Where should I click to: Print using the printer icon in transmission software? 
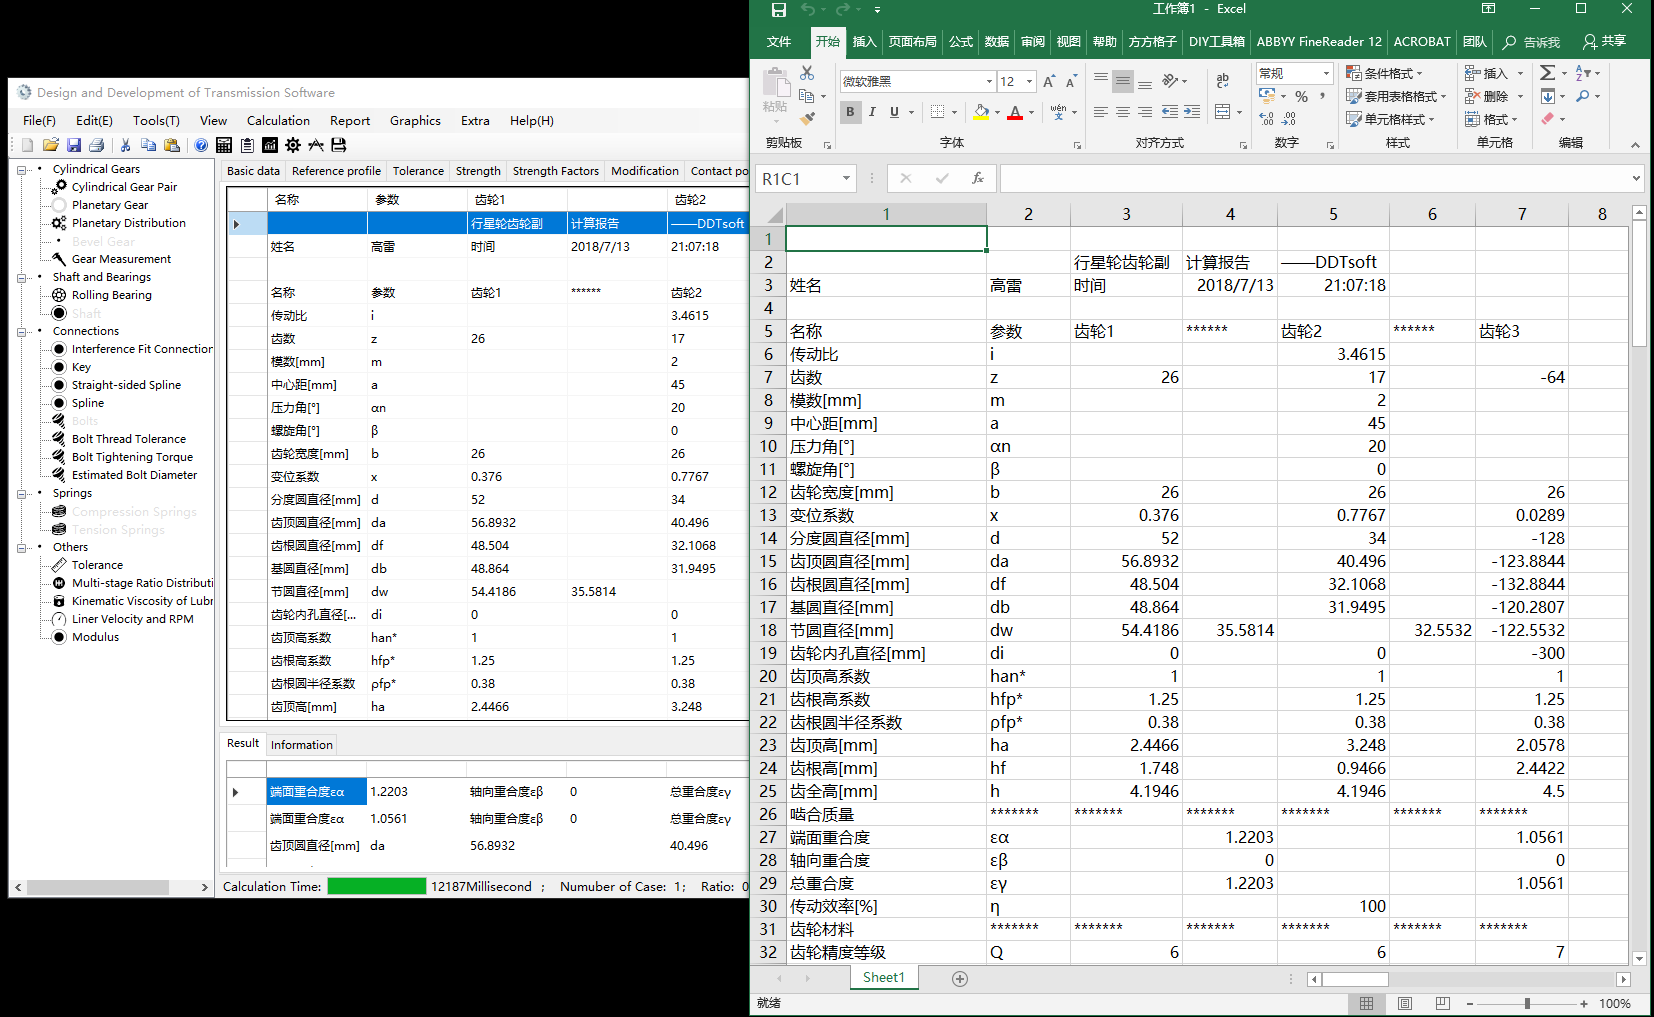(97, 145)
